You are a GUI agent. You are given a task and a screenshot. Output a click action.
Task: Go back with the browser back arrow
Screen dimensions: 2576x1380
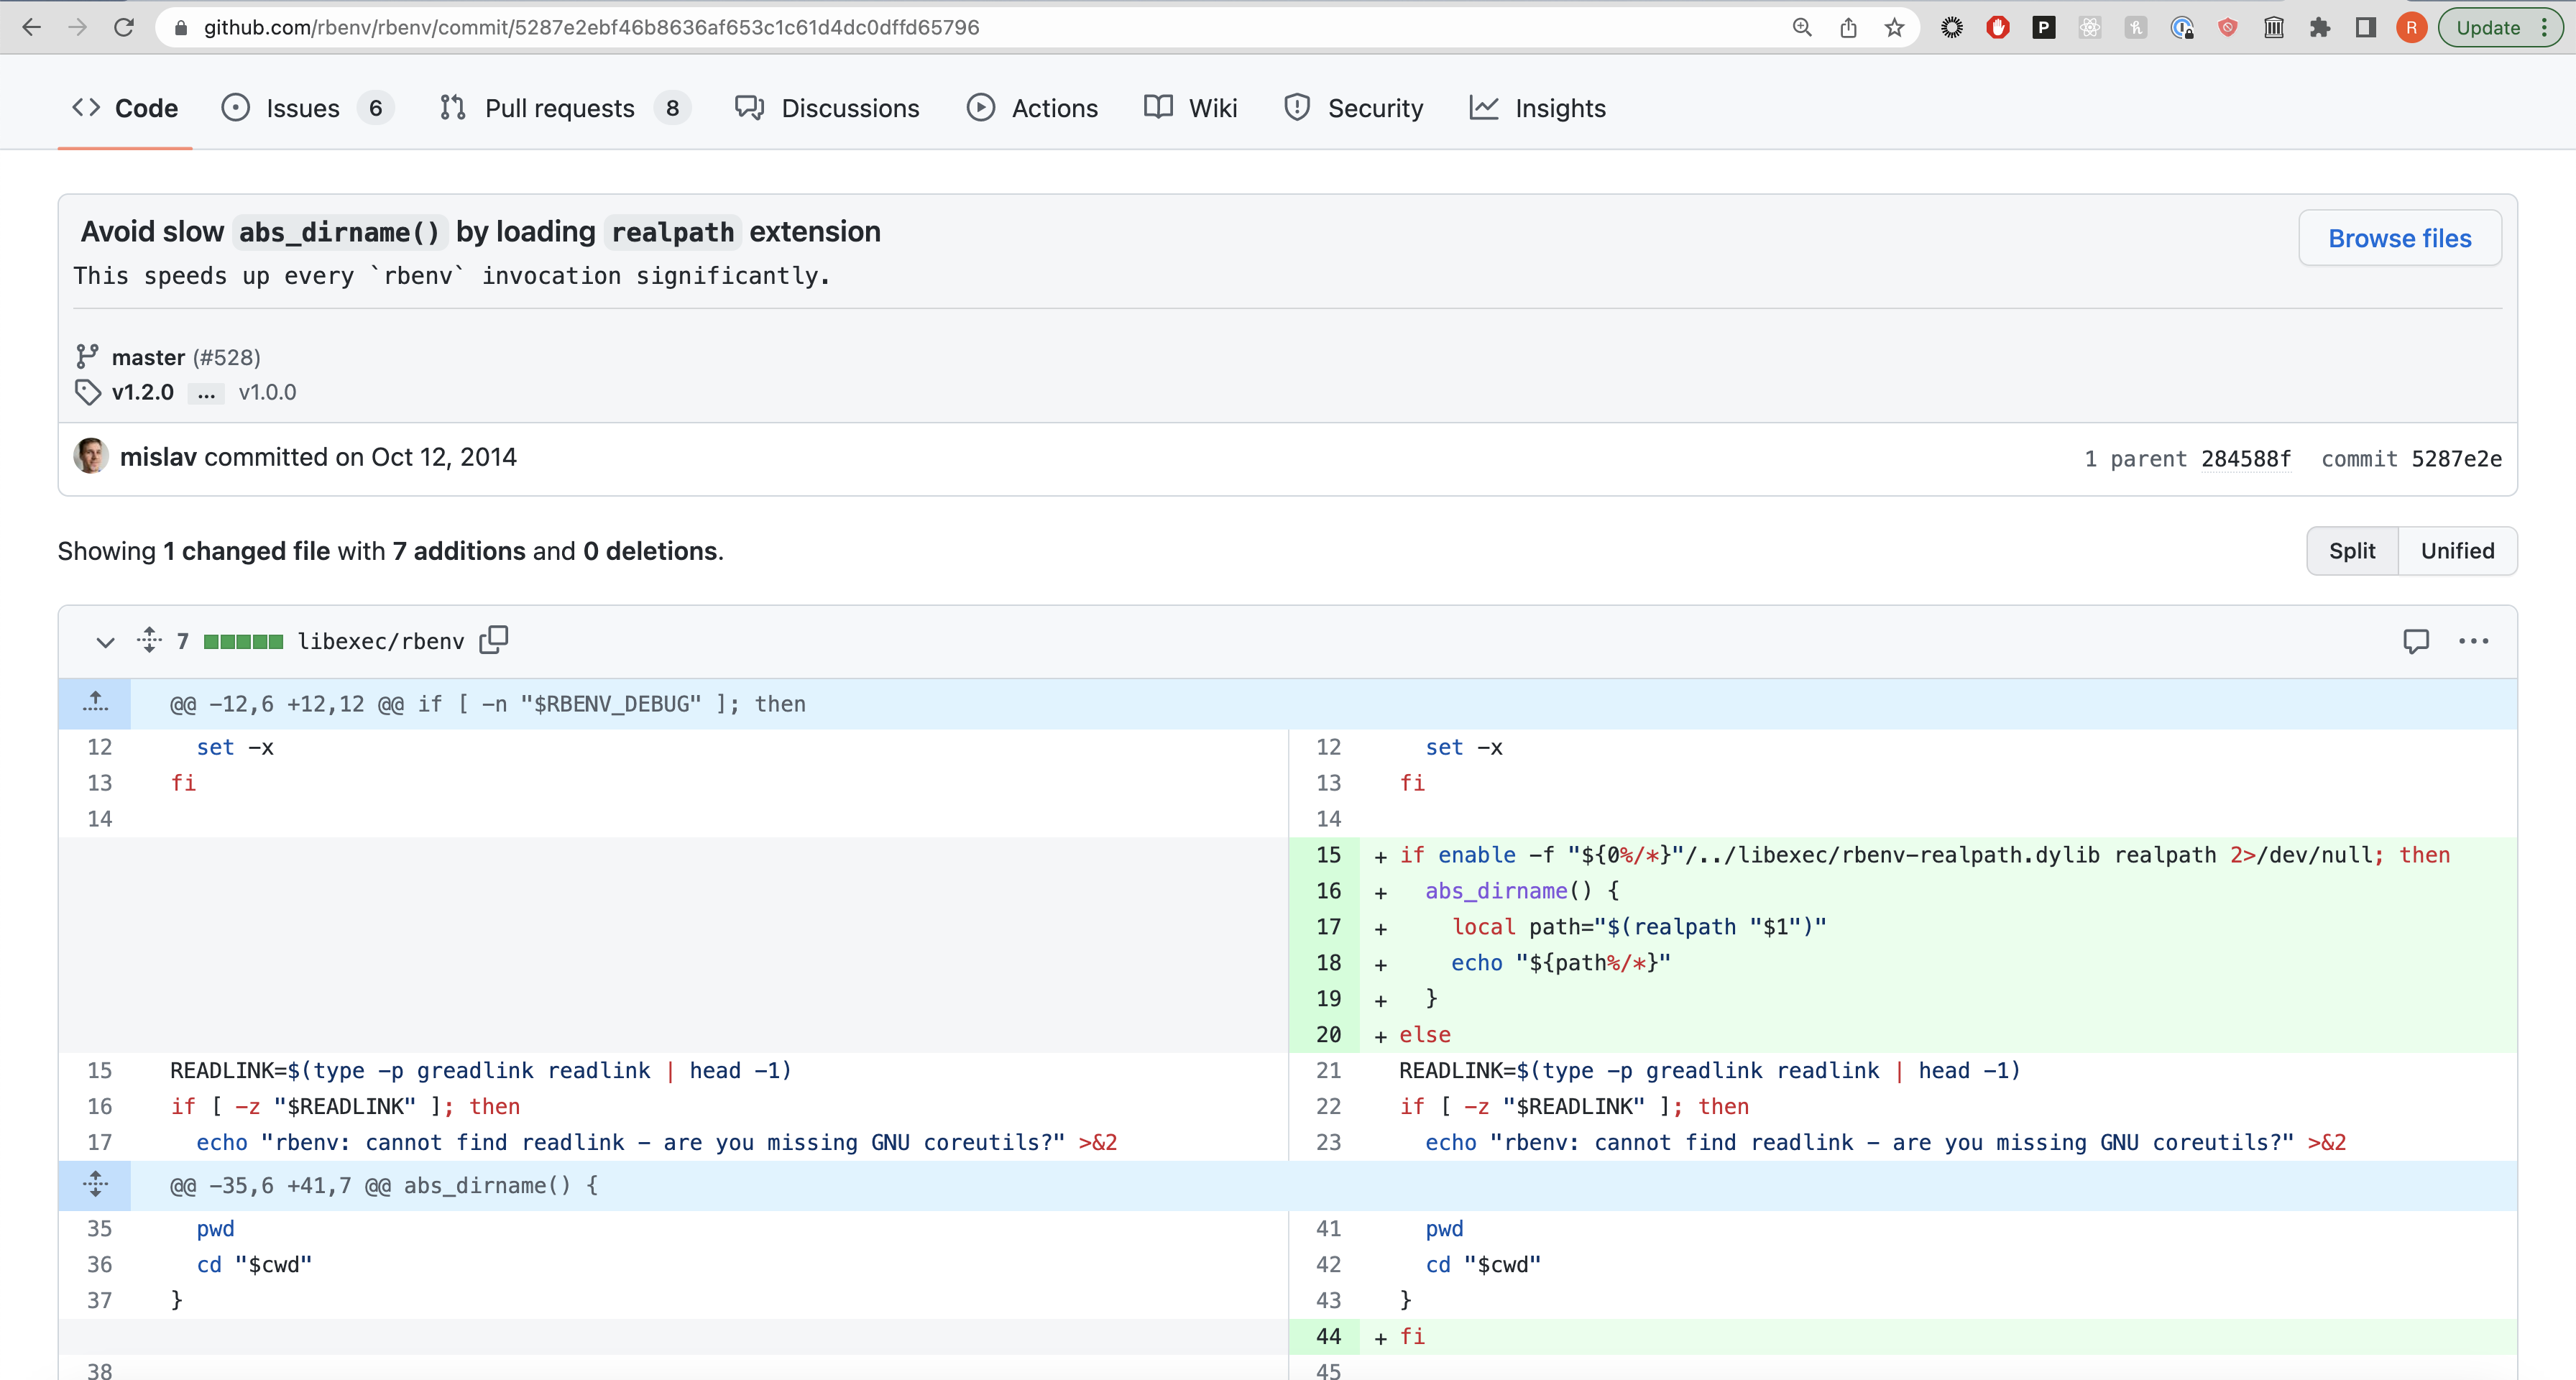click(32, 27)
